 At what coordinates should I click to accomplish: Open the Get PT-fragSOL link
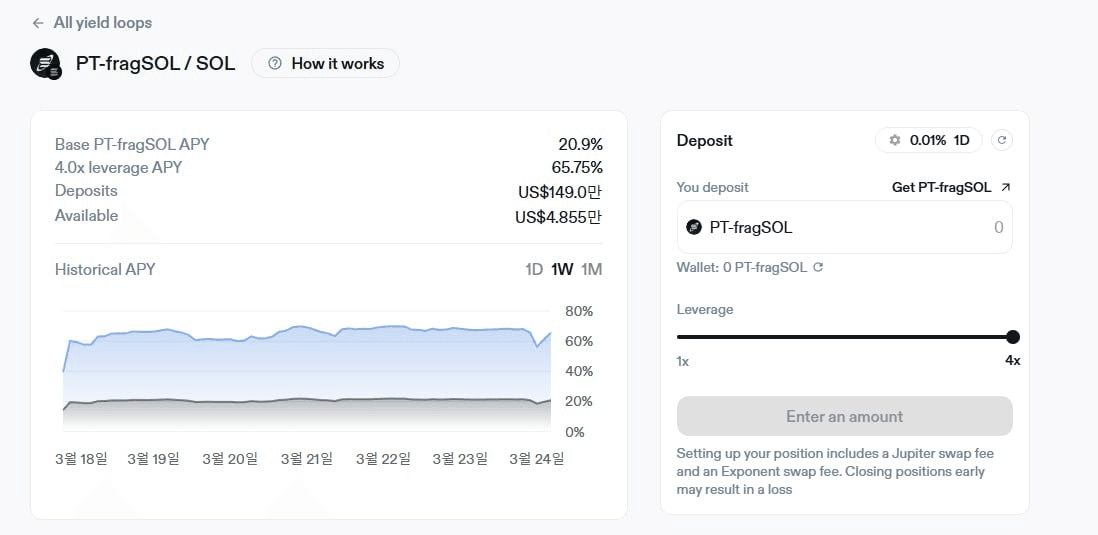[x=941, y=187]
